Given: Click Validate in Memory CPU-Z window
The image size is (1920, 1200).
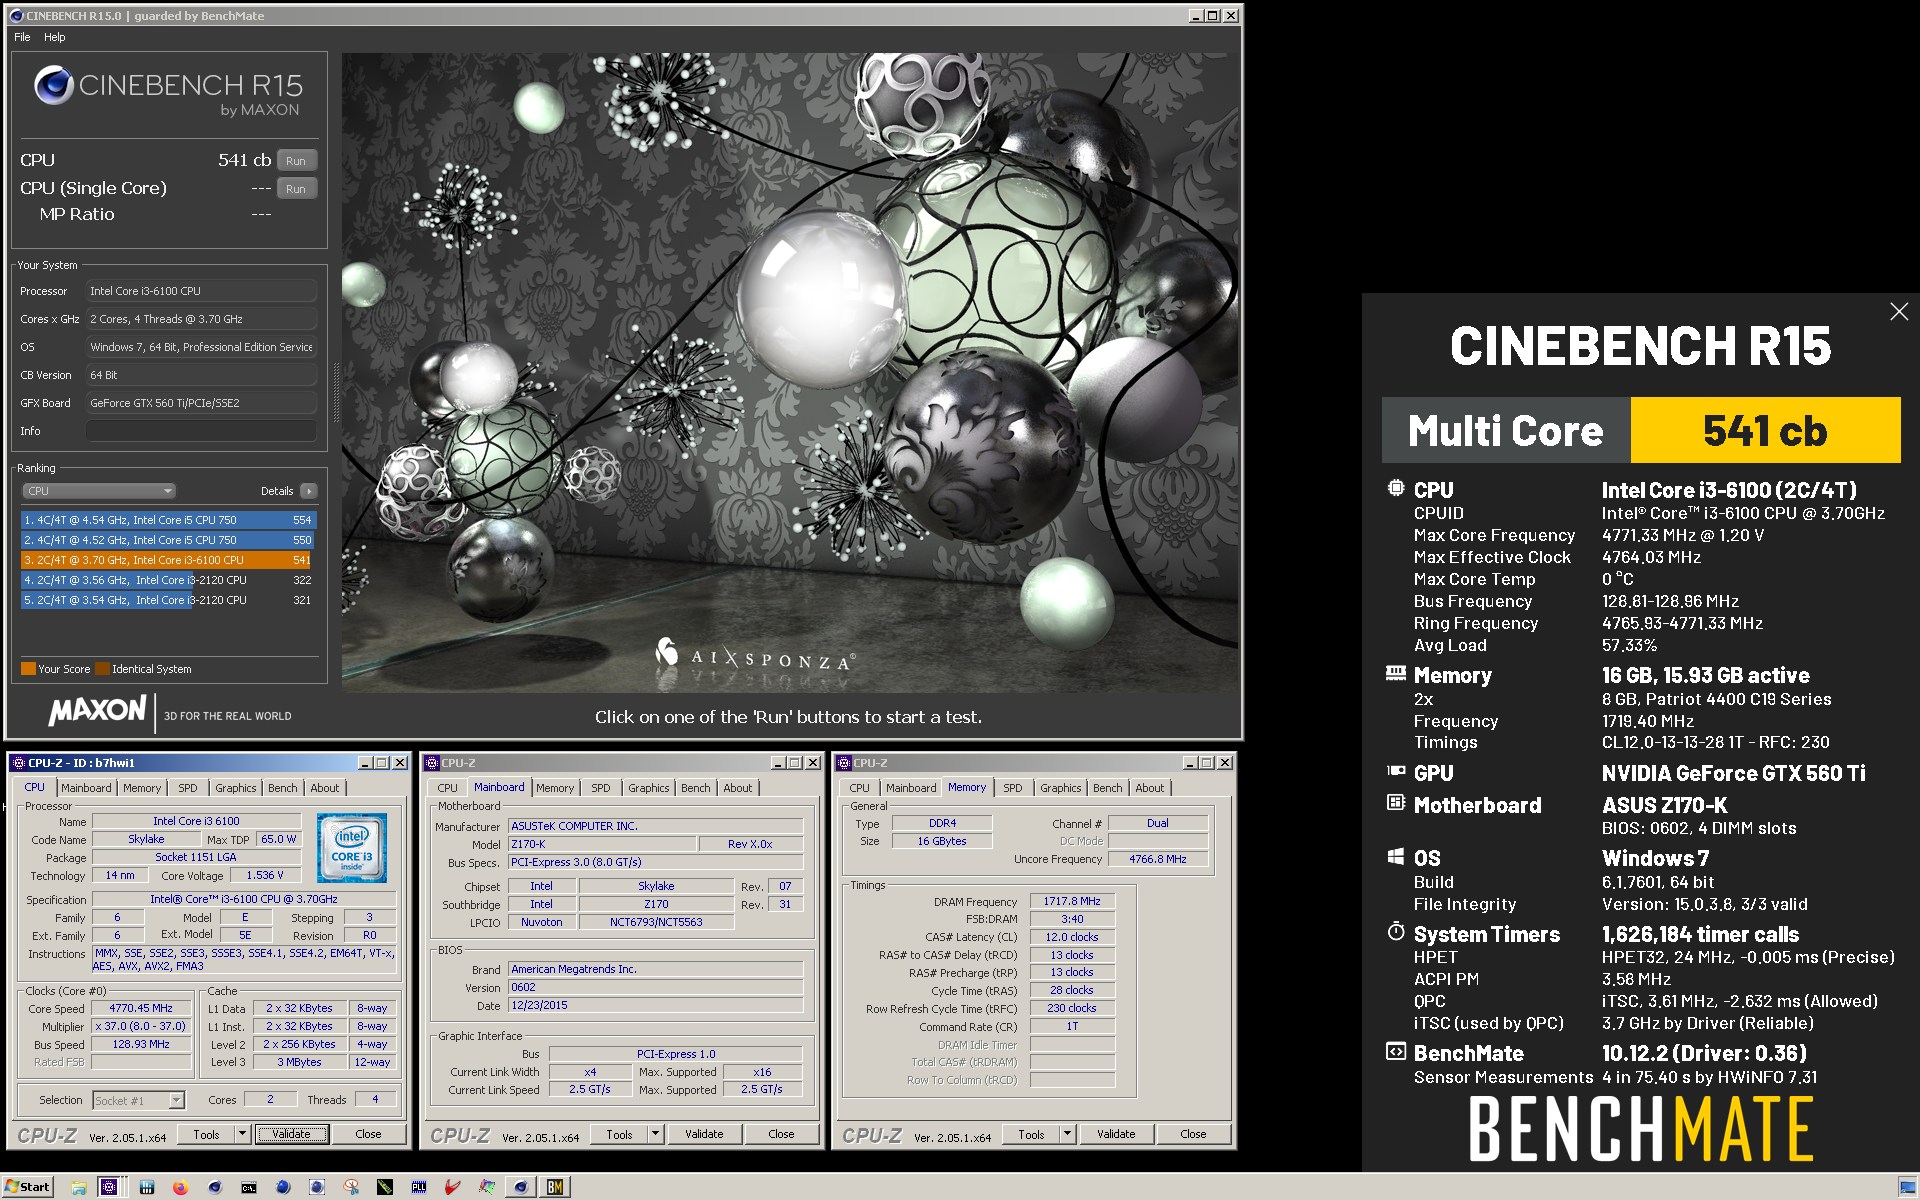Looking at the screenshot, I should [x=1116, y=1134].
